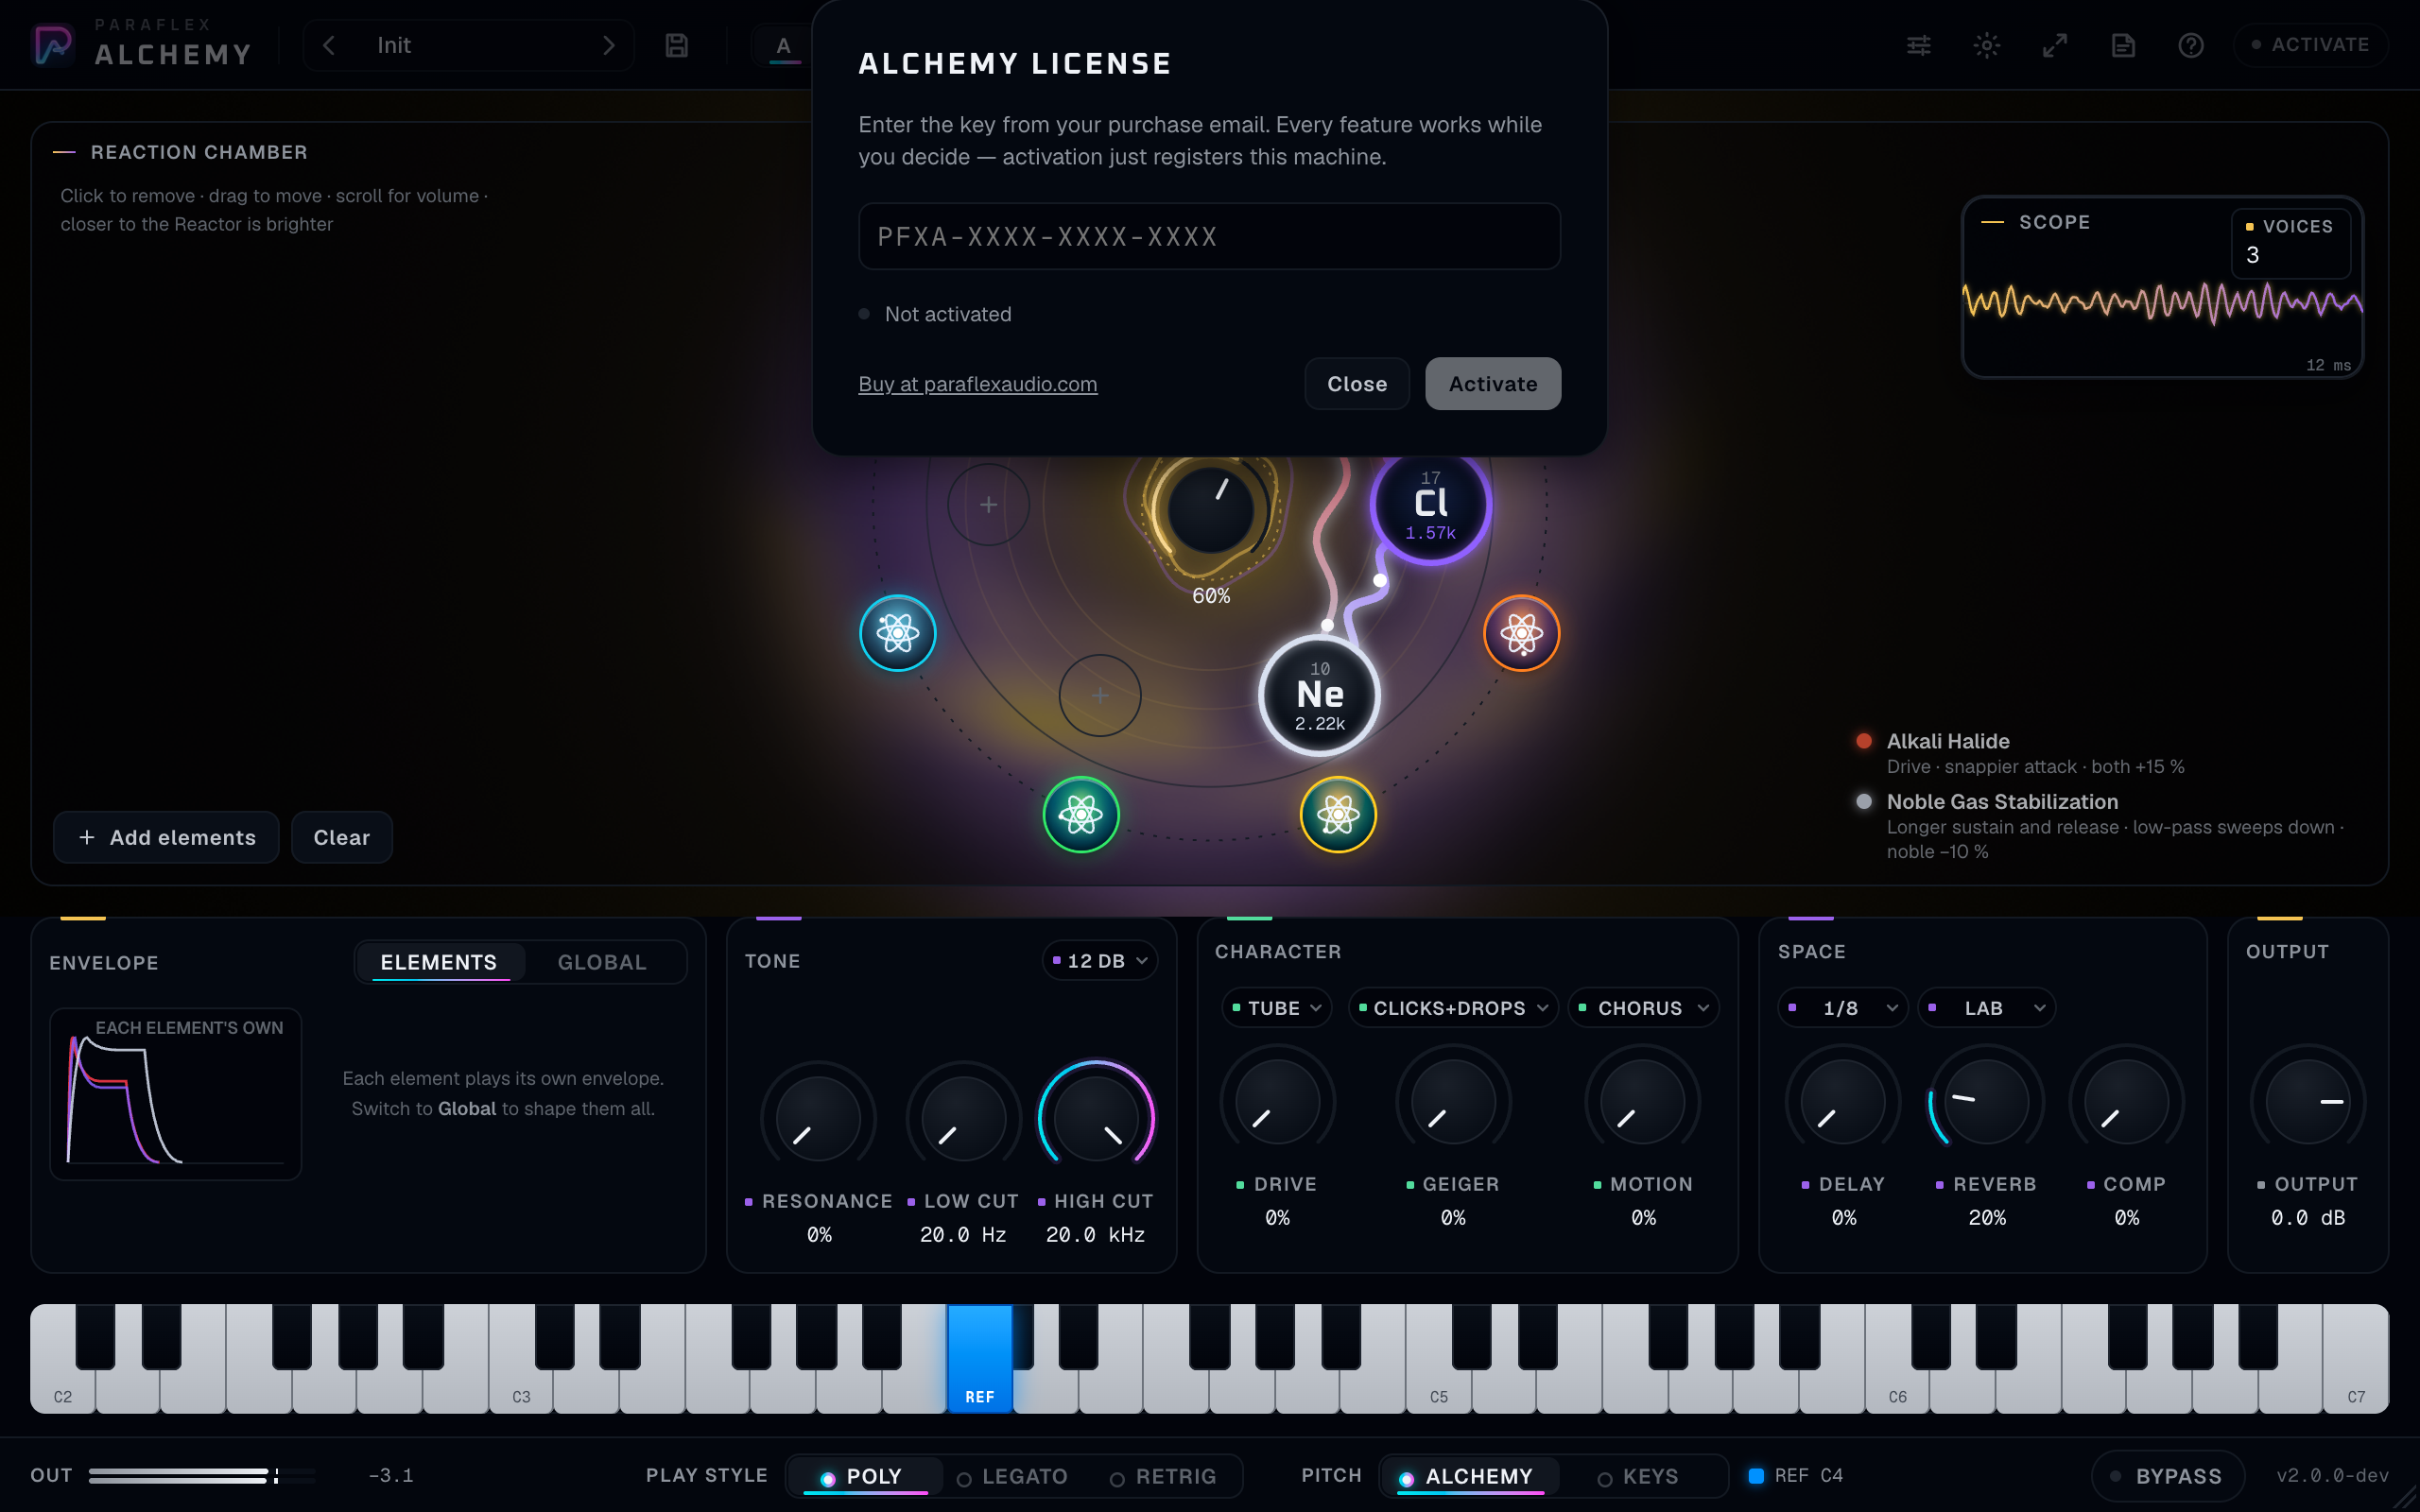Open the document notes icon in header

tap(2122, 45)
